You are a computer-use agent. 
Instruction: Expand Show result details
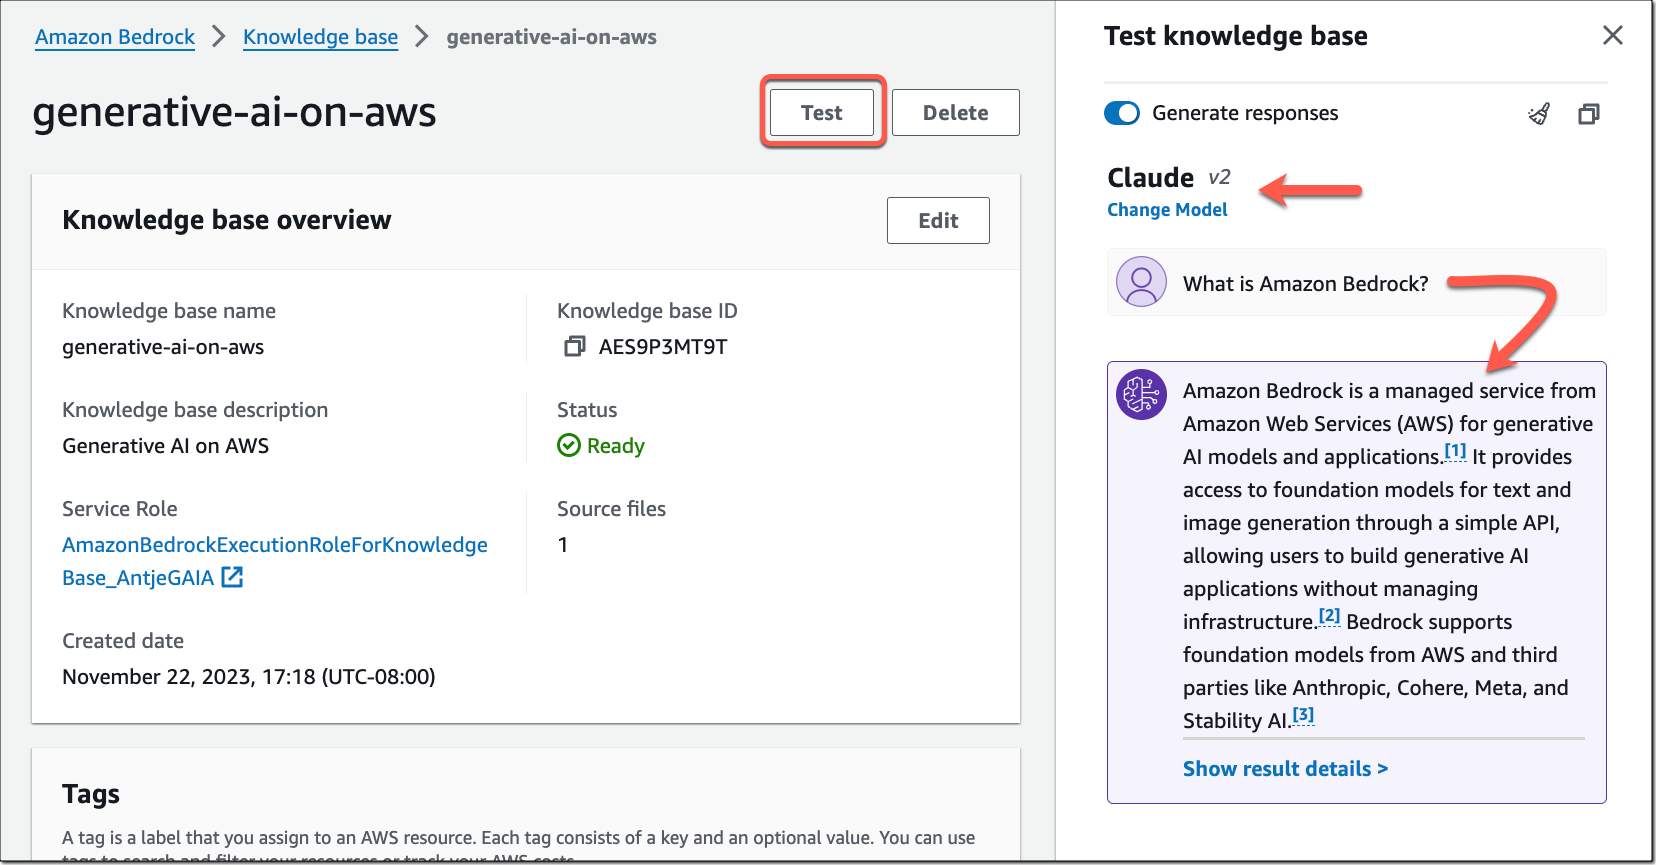1285,769
